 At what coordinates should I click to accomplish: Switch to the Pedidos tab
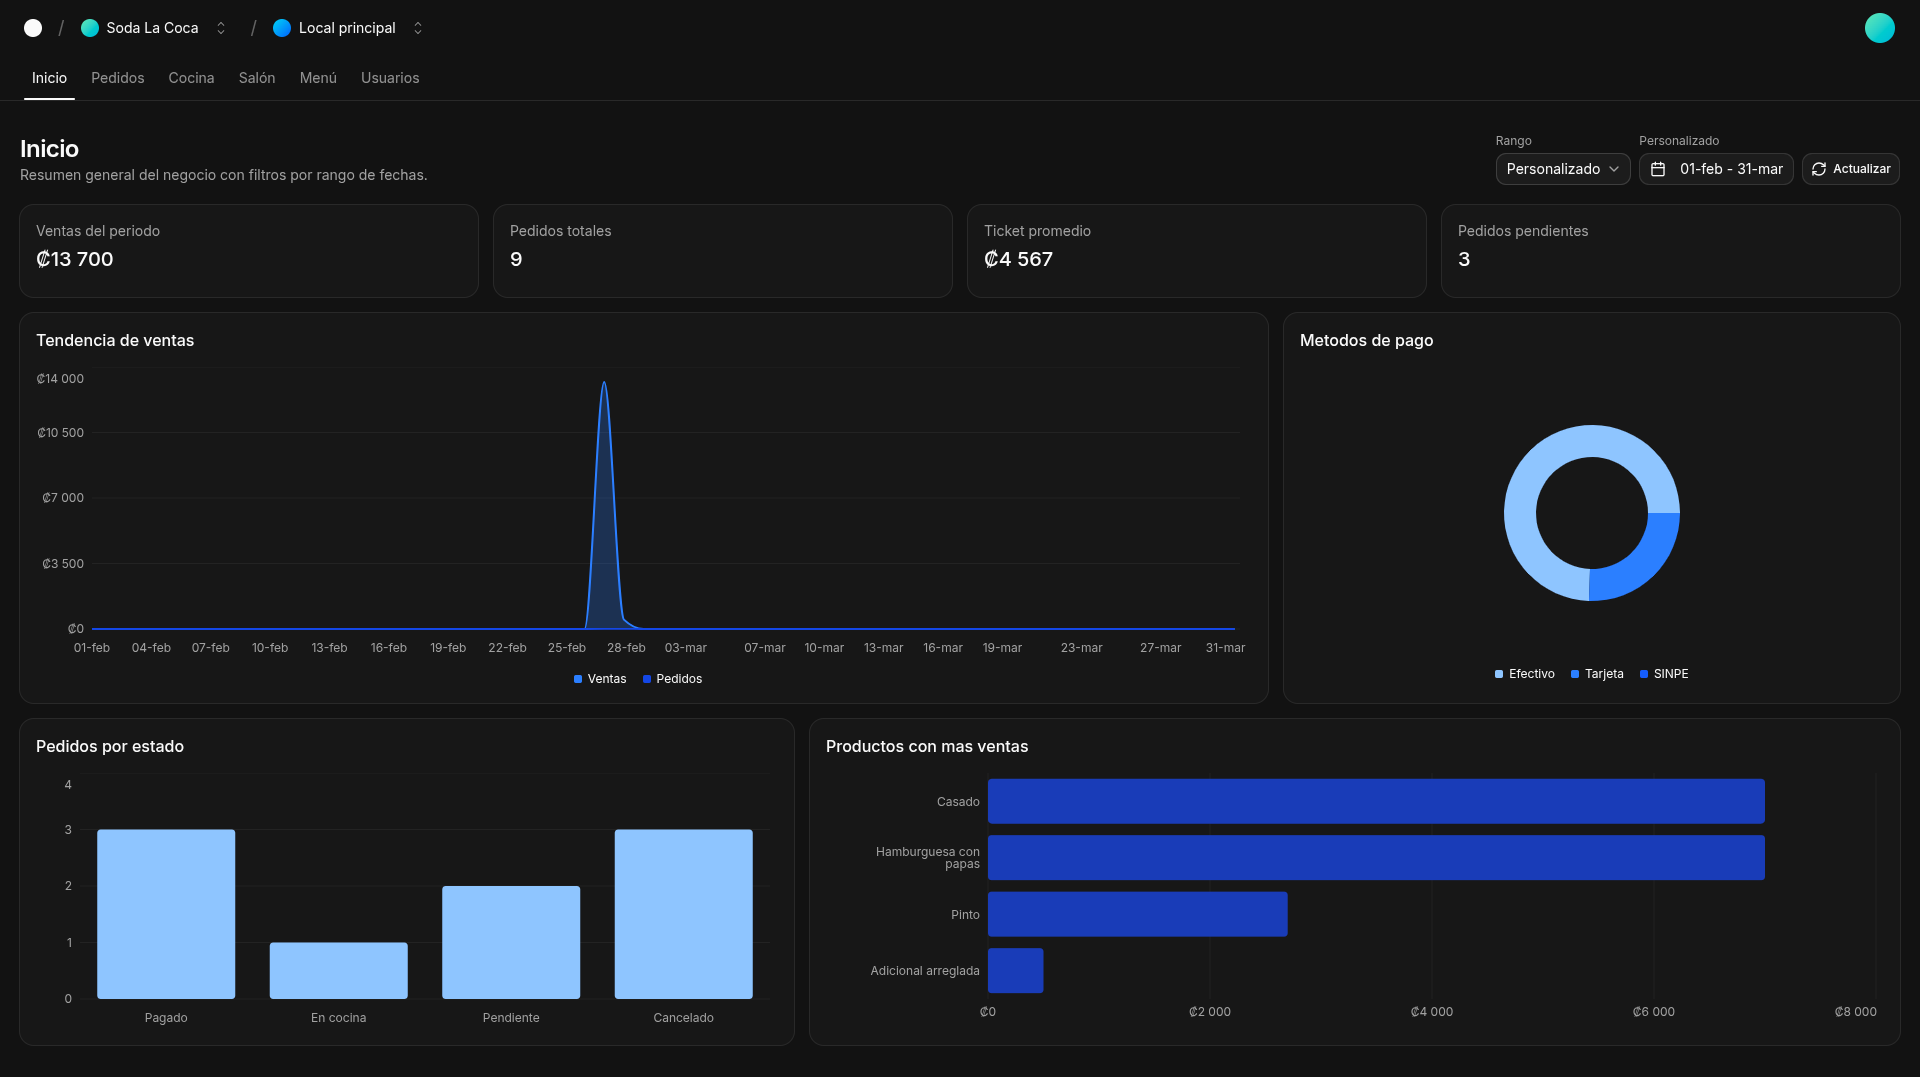[117, 78]
